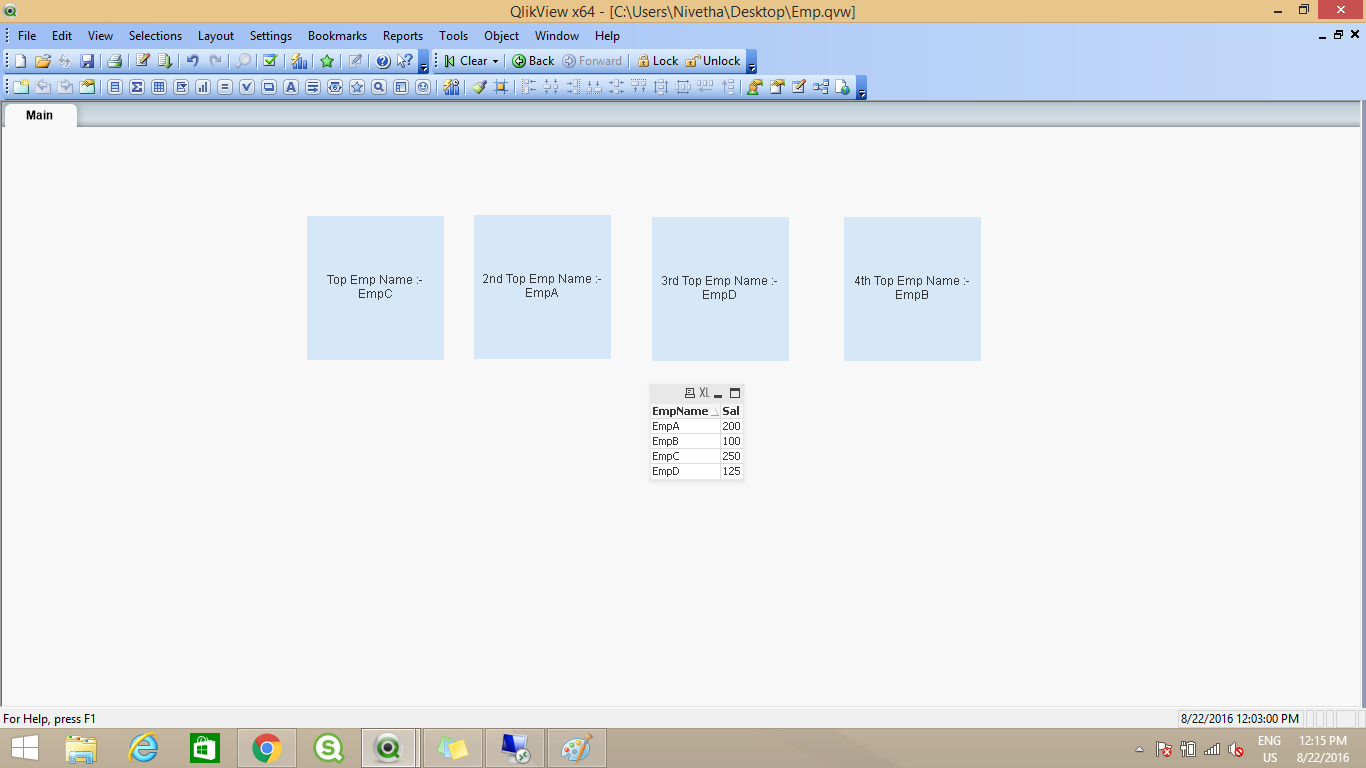Expand navigation toolbar overflow options arrow
Image resolution: width=1366 pixels, height=768 pixels.
tap(752, 67)
